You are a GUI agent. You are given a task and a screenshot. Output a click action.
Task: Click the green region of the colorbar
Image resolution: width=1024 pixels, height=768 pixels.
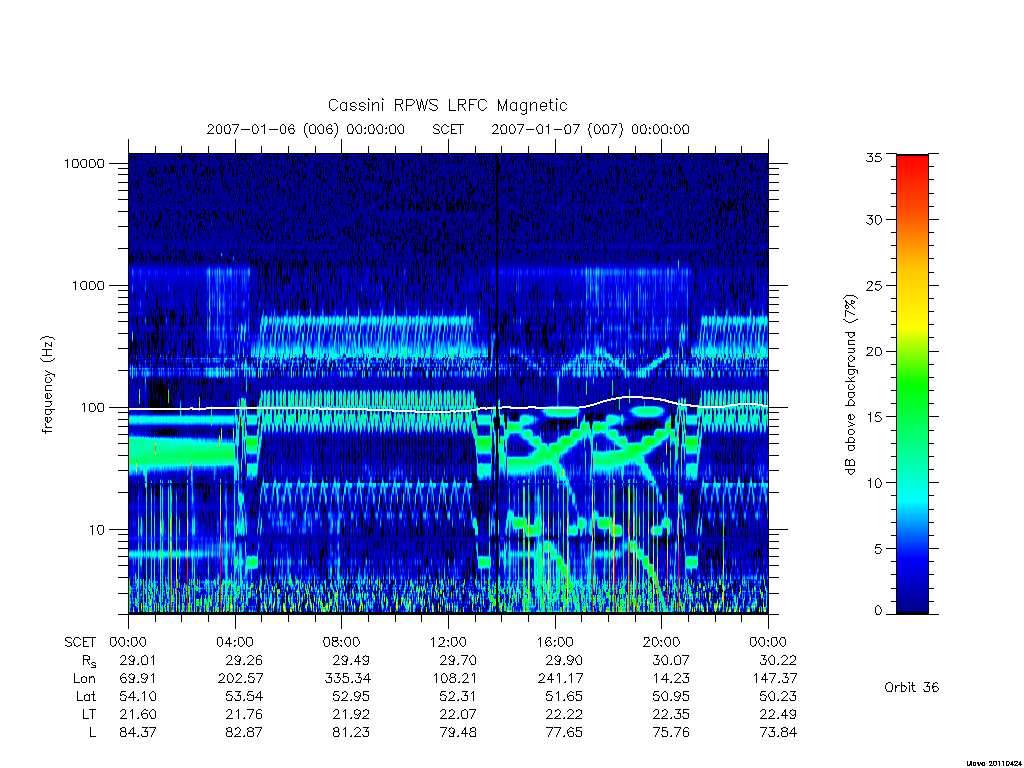912,392
